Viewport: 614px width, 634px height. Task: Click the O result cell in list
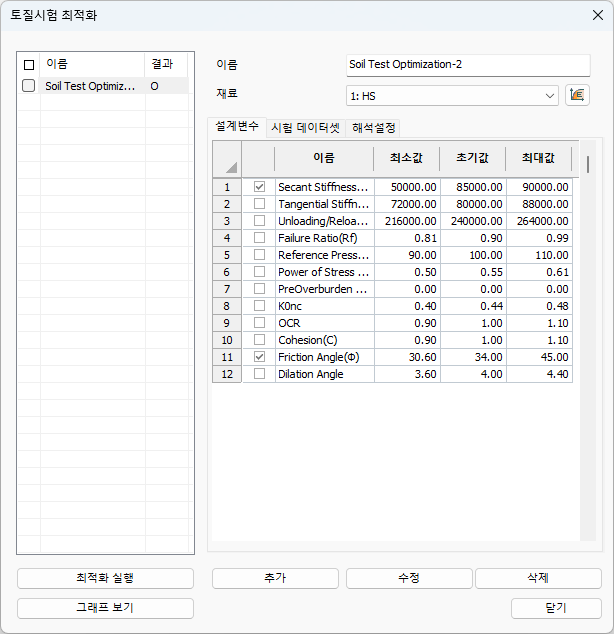(167, 86)
